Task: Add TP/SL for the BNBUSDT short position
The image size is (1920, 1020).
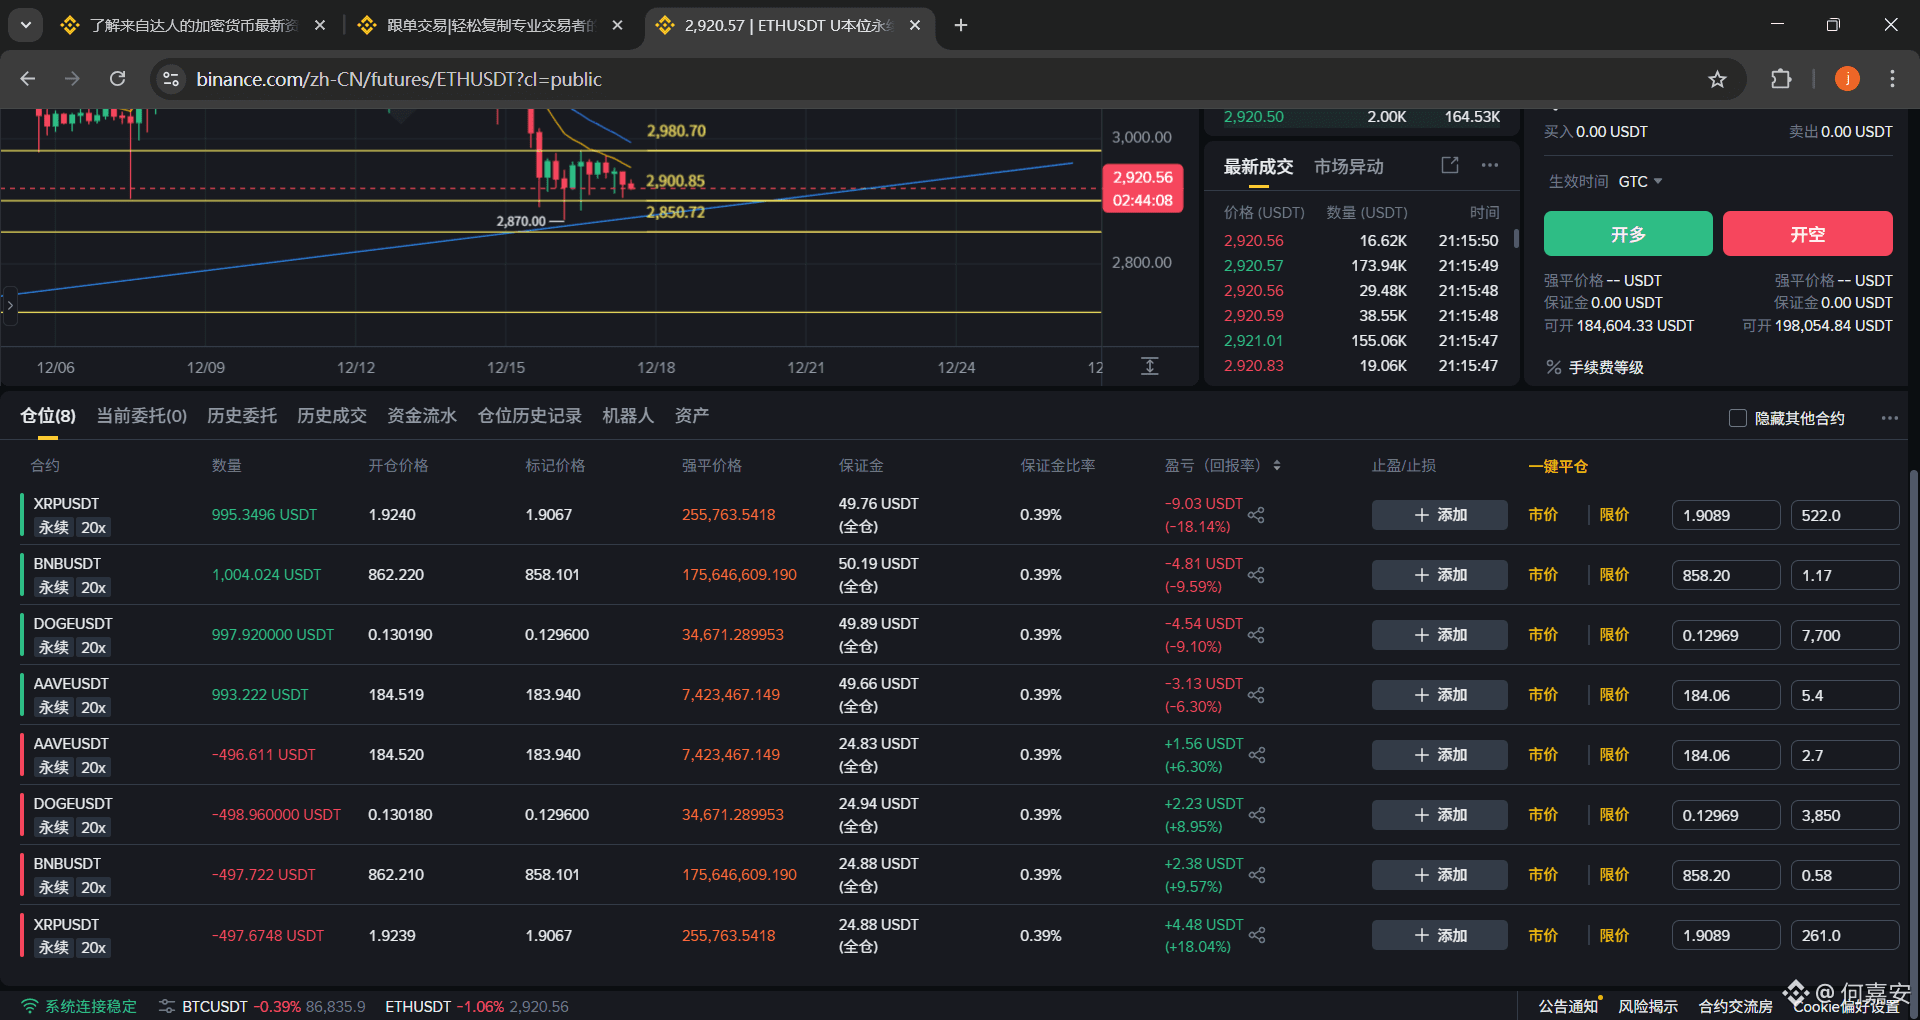Action: click(1440, 875)
